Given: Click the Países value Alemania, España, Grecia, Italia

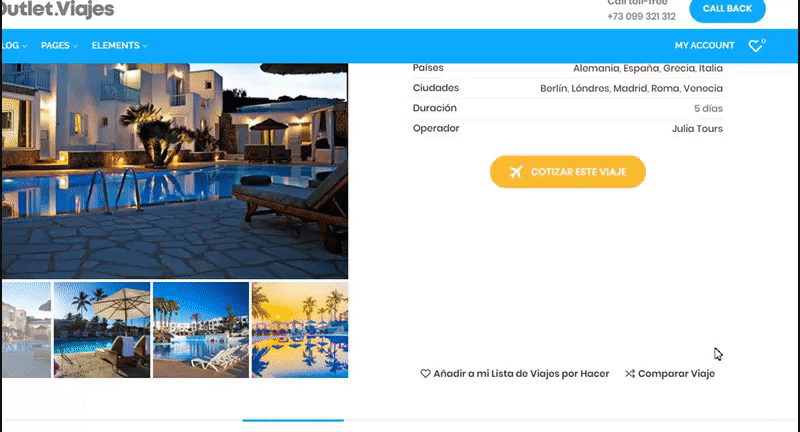Looking at the screenshot, I should click(x=647, y=68).
